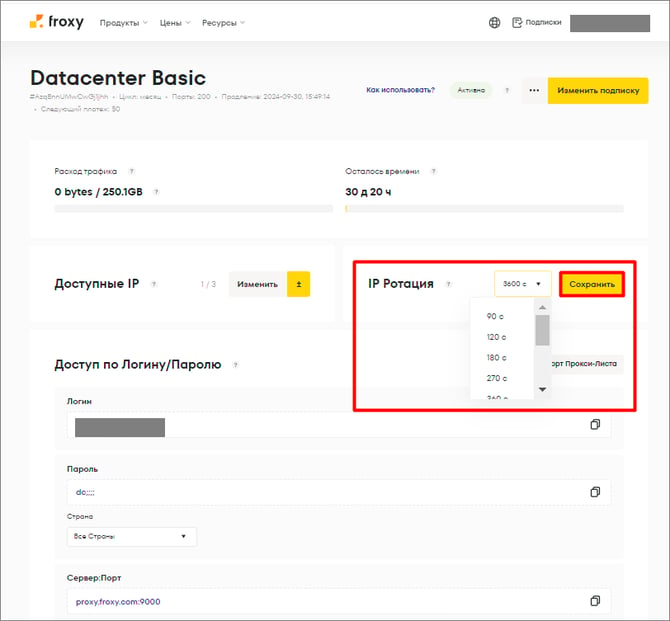This screenshot has width=670, height=621.
Task: Click the traffic usage progress bar
Action: pyautogui.click(x=194, y=209)
